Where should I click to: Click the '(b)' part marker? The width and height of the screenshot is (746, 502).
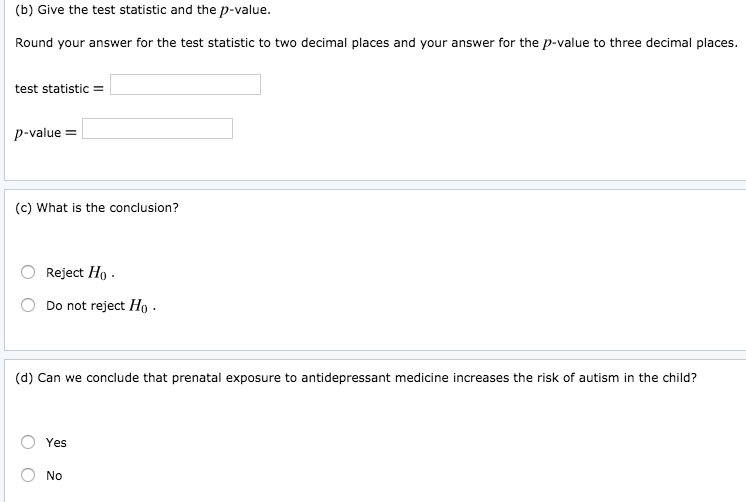click(24, 10)
